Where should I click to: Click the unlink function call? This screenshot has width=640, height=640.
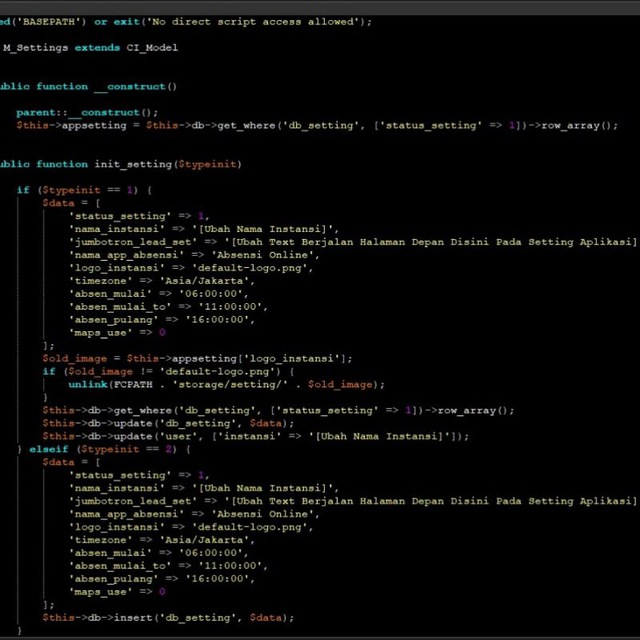(x=88, y=384)
